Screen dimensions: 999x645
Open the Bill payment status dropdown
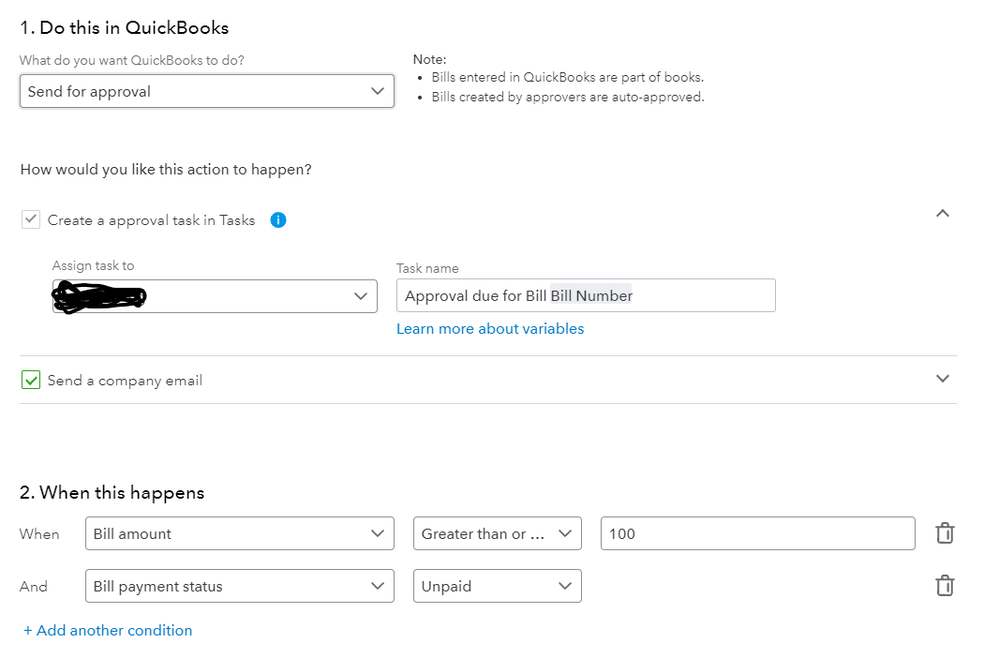[238, 586]
